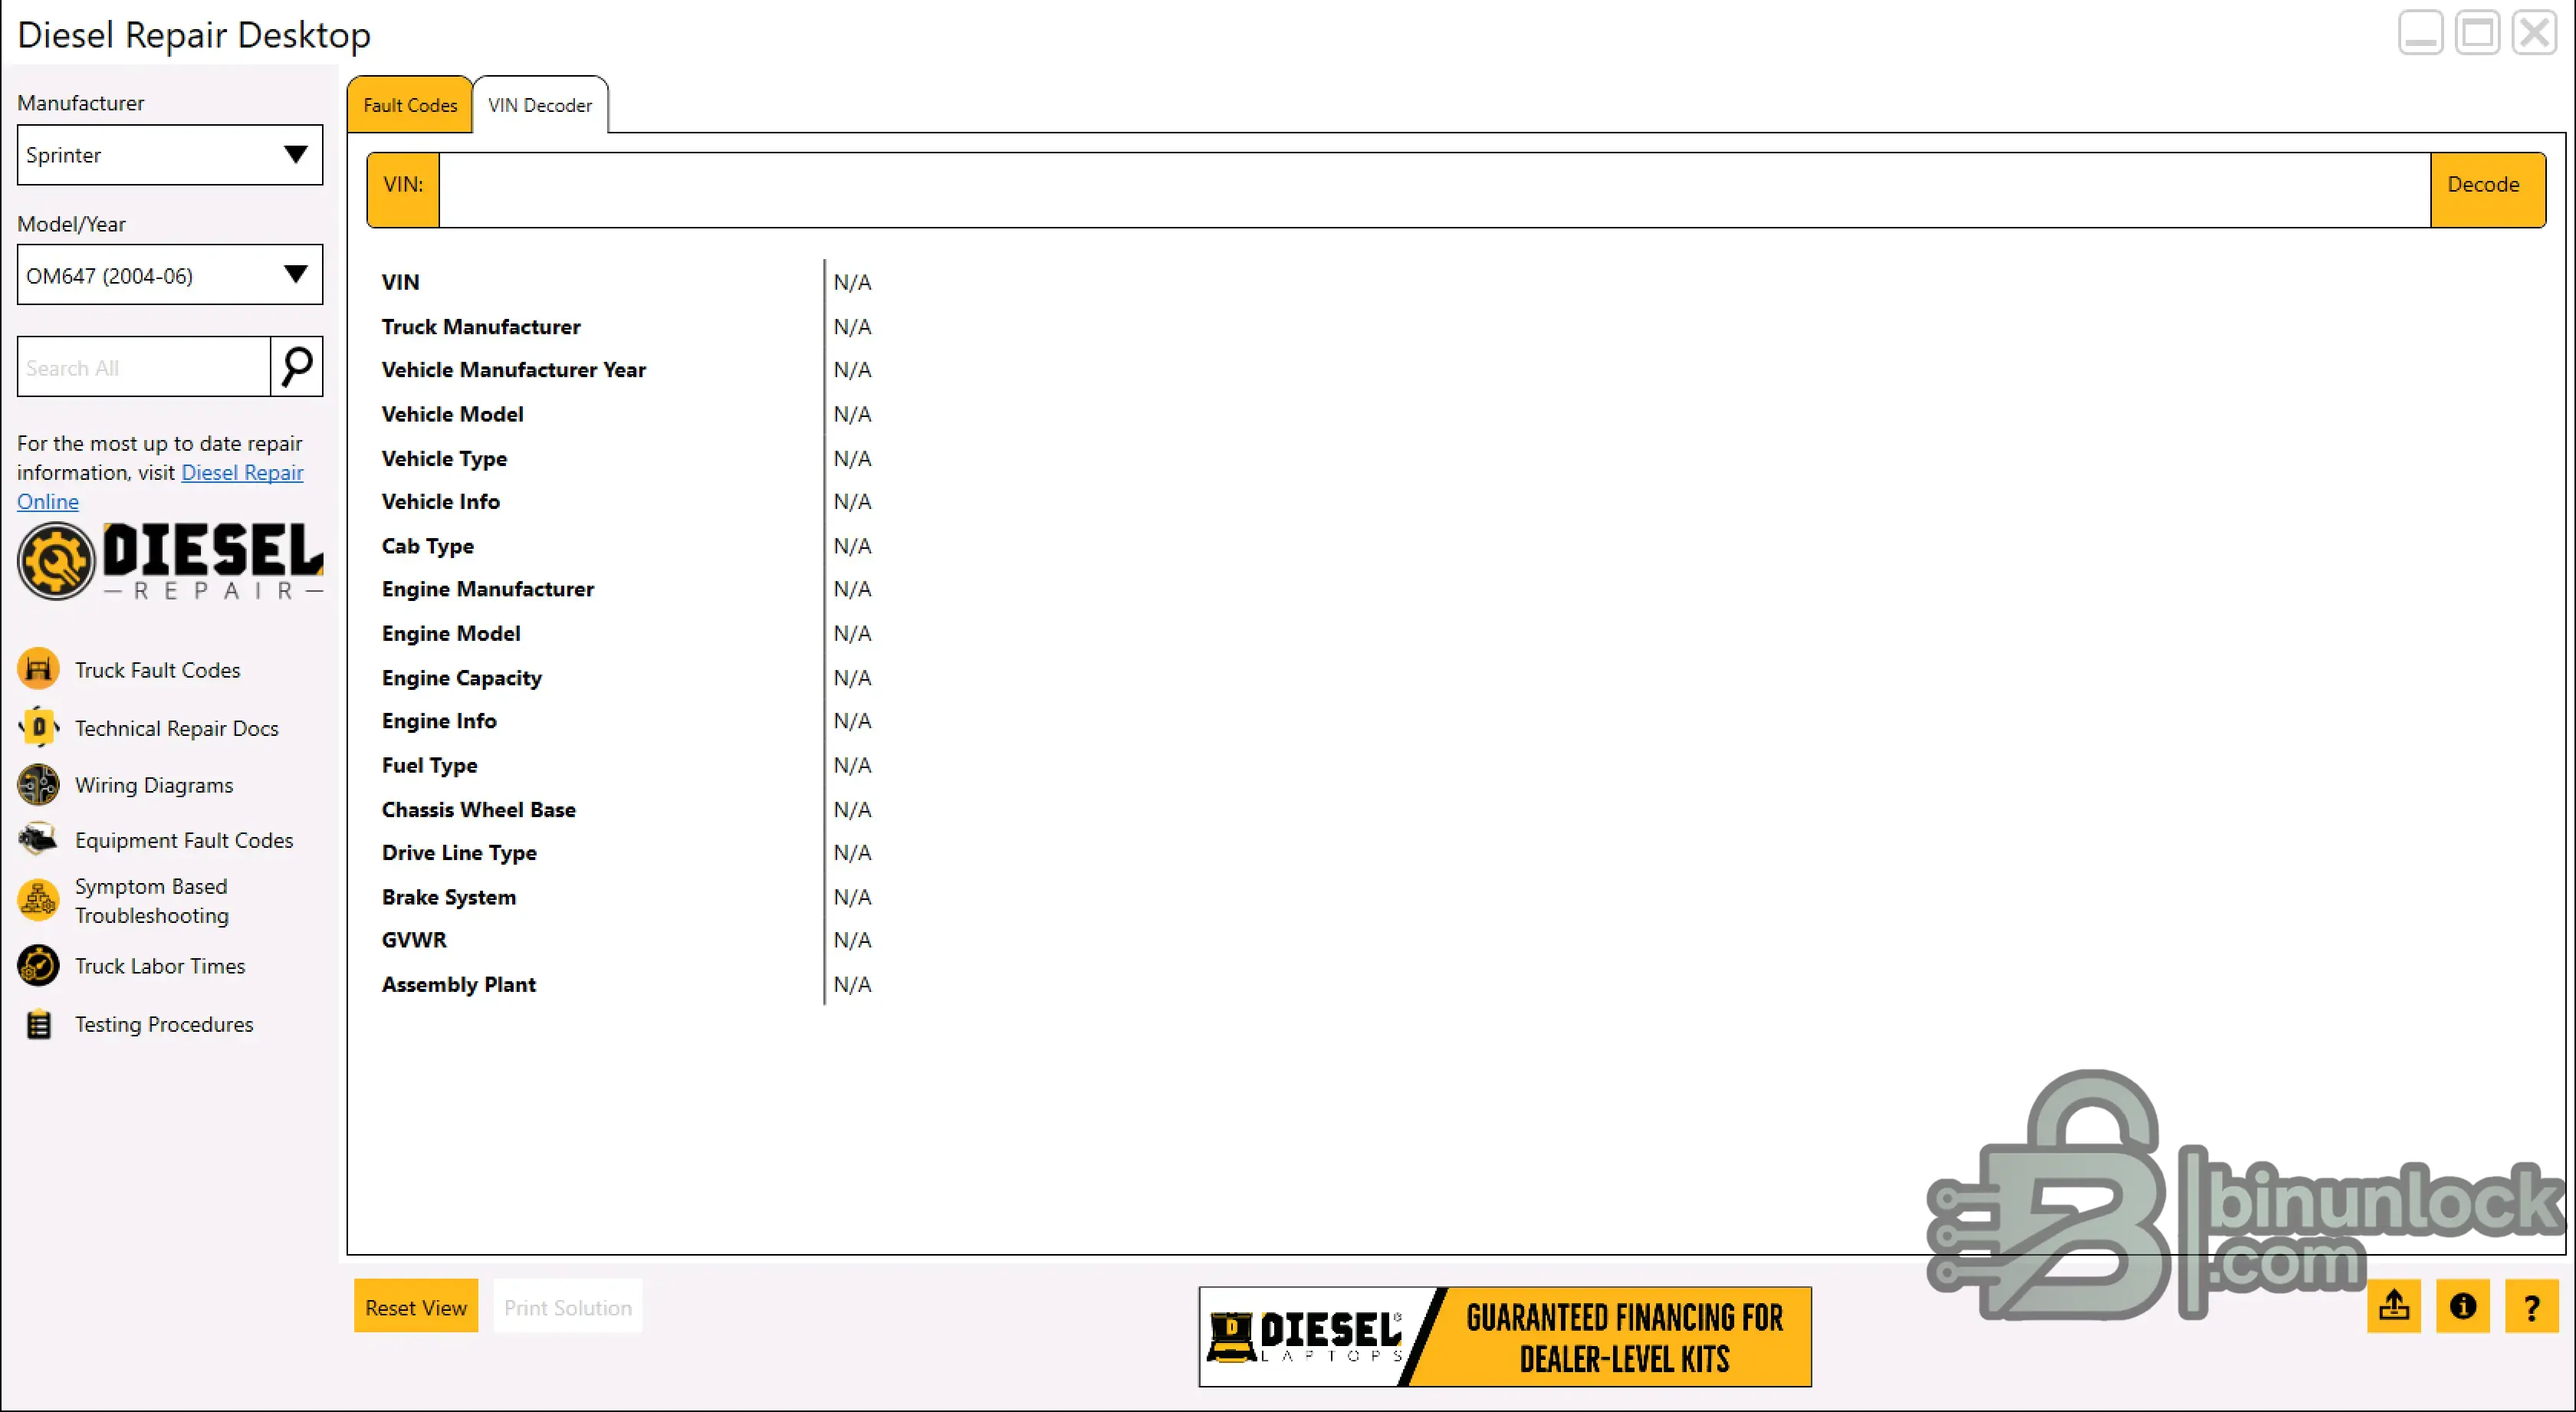
Task: Select the VIN Decoder tab
Action: [x=540, y=105]
